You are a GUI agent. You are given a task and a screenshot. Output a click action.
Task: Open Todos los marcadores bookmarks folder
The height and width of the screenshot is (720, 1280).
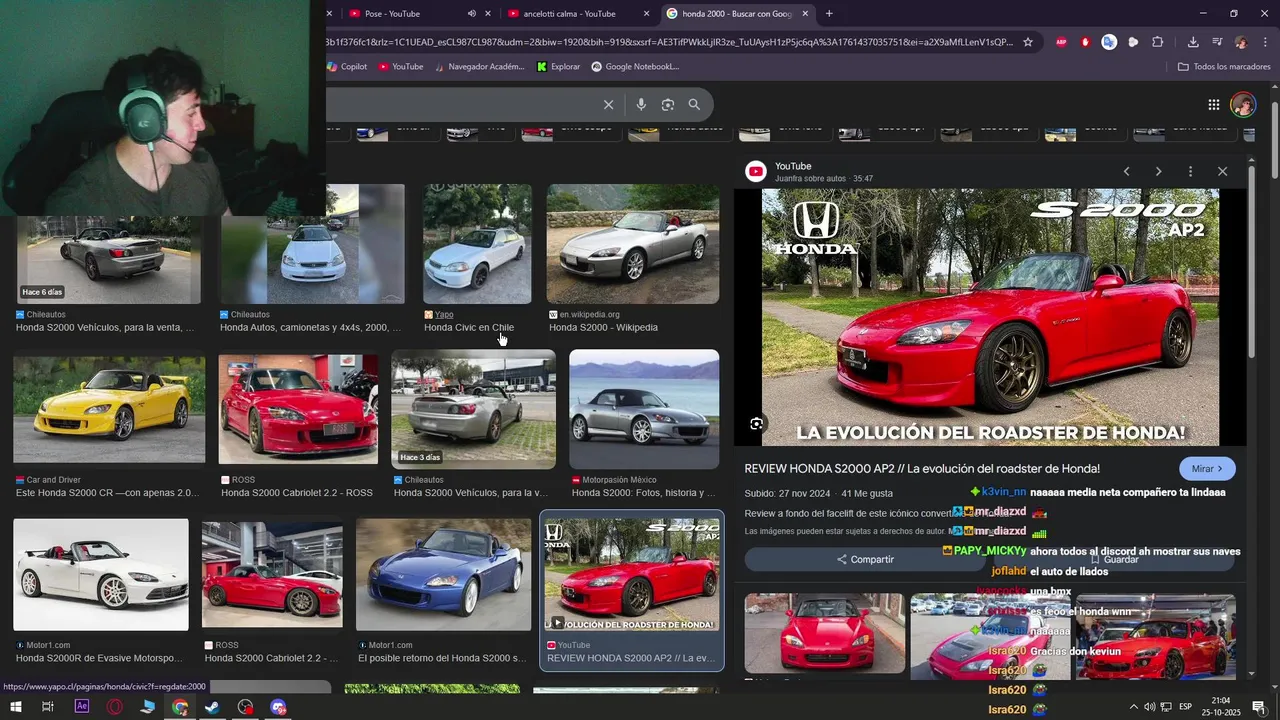pos(1224,67)
